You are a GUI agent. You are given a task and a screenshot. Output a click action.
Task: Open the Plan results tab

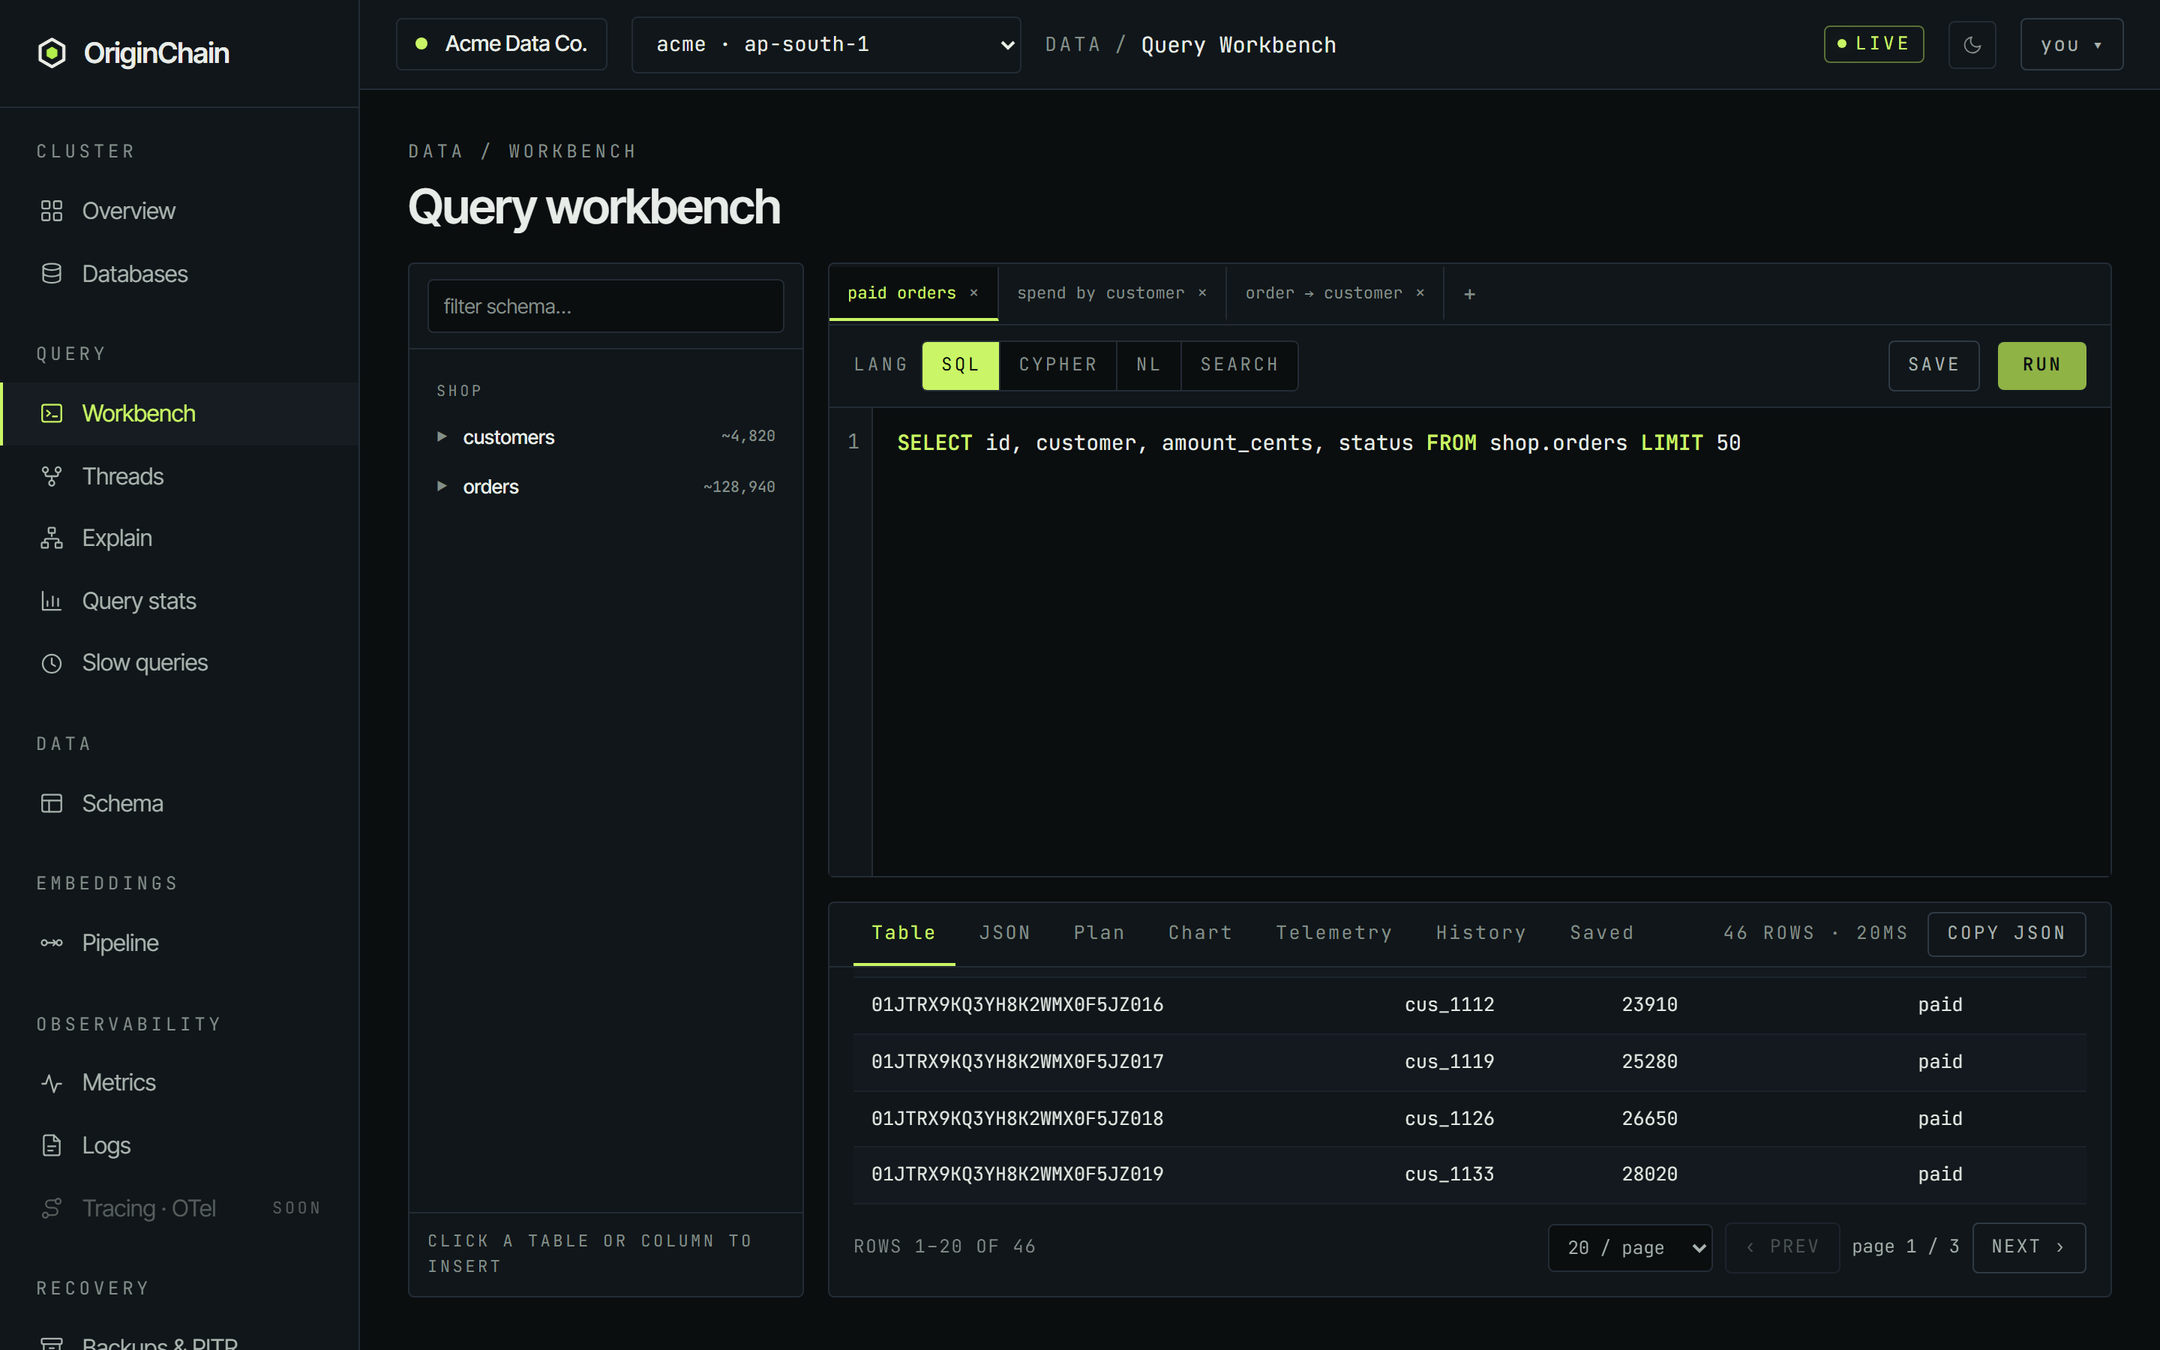point(1099,933)
